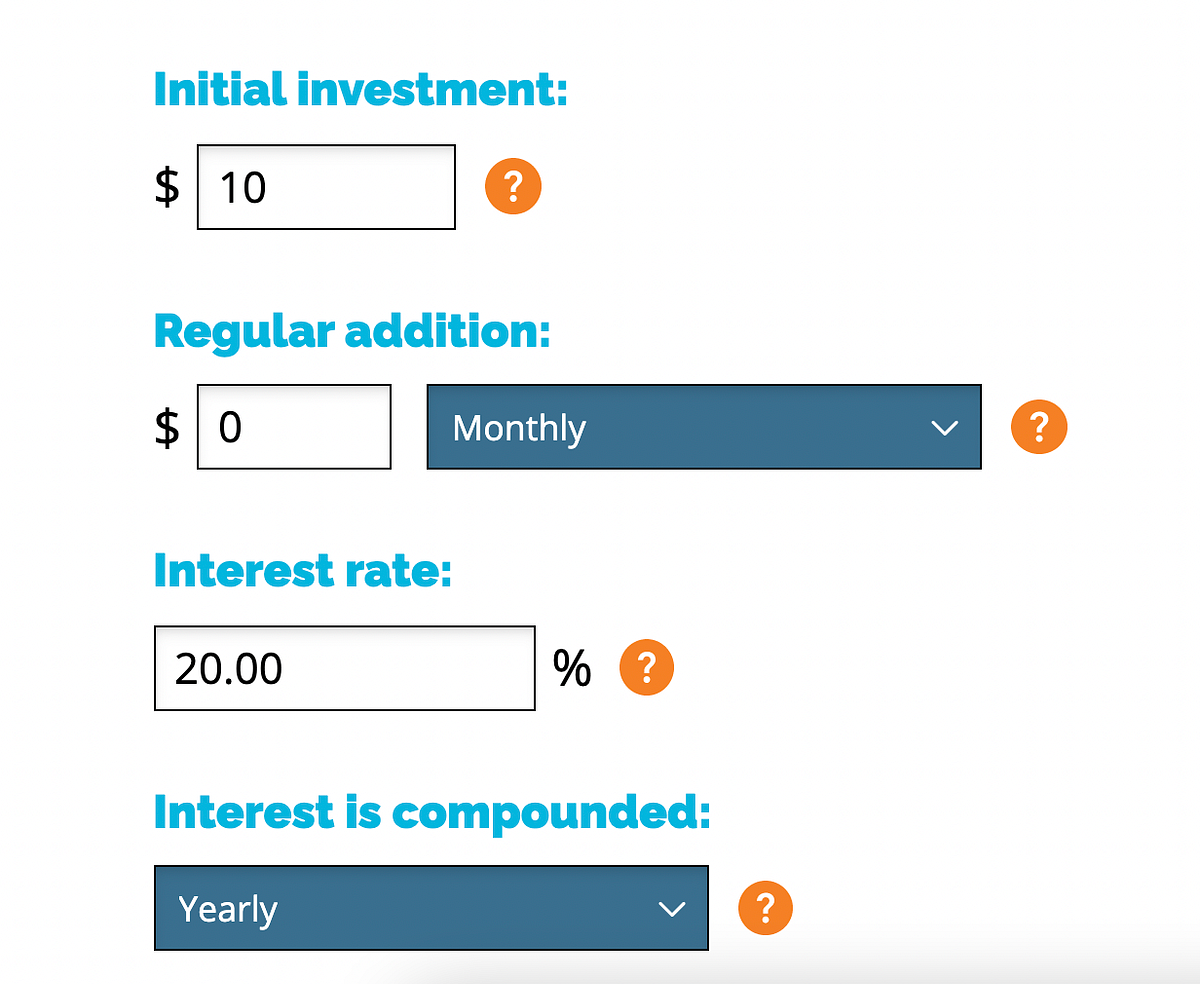
Task: Open the Monthly regular addition frequency dropdown
Action: pyautogui.click(x=704, y=427)
